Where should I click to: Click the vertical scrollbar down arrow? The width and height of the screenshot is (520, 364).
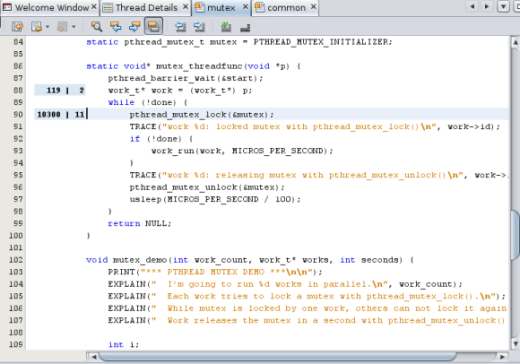pos(515,343)
